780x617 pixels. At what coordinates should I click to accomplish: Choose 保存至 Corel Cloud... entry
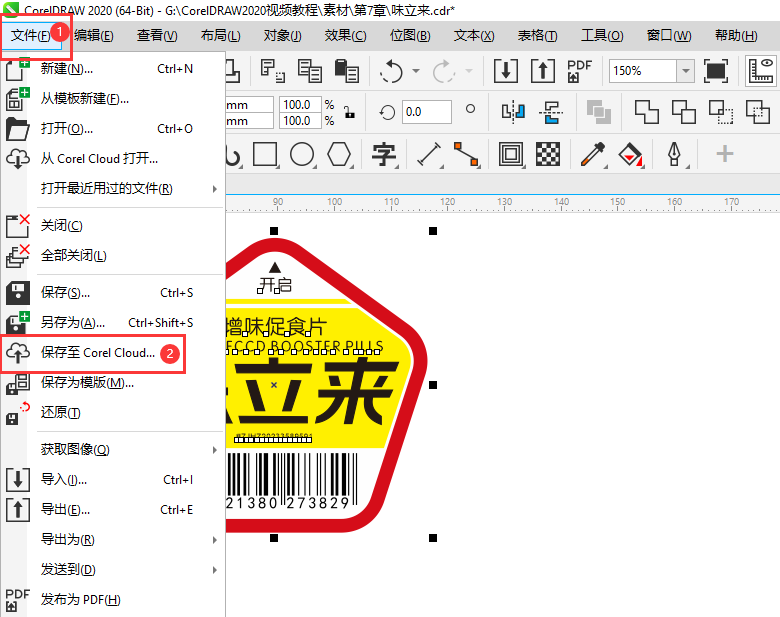[112, 353]
